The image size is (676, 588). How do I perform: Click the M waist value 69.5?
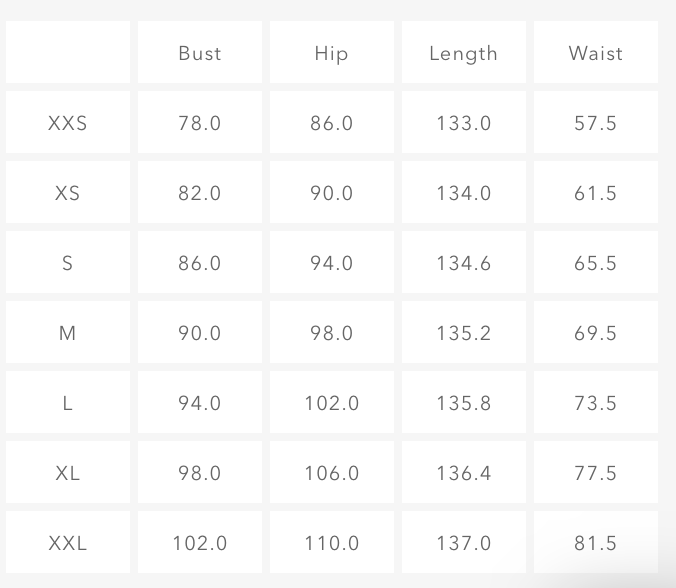coord(595,333)
